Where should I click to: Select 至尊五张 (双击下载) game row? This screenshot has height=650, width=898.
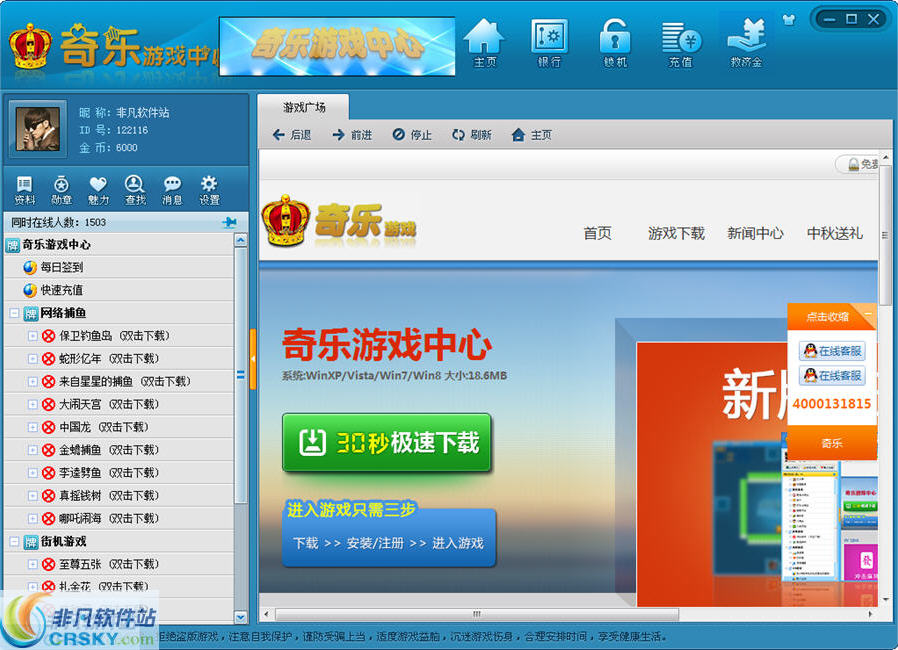tap(119, 564)
